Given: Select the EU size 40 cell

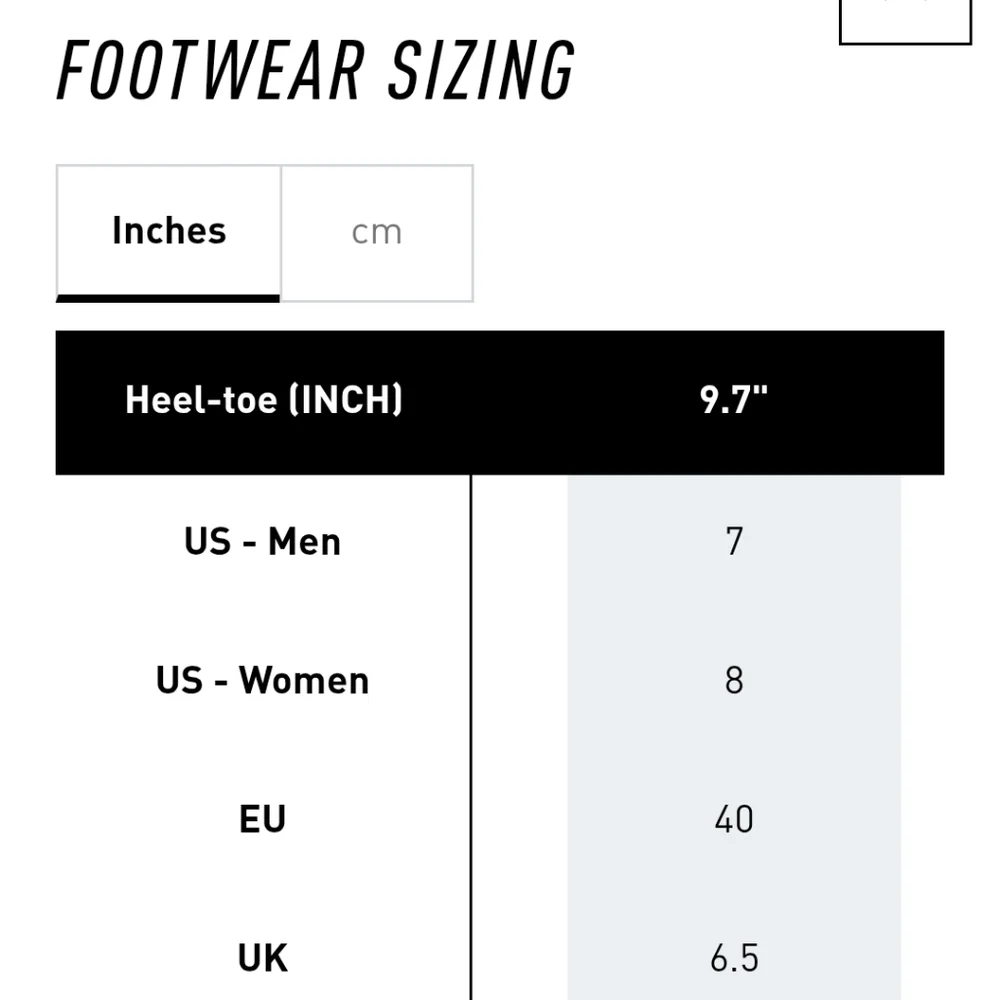Looking at the screenshot, I should [x=734, y=820].
